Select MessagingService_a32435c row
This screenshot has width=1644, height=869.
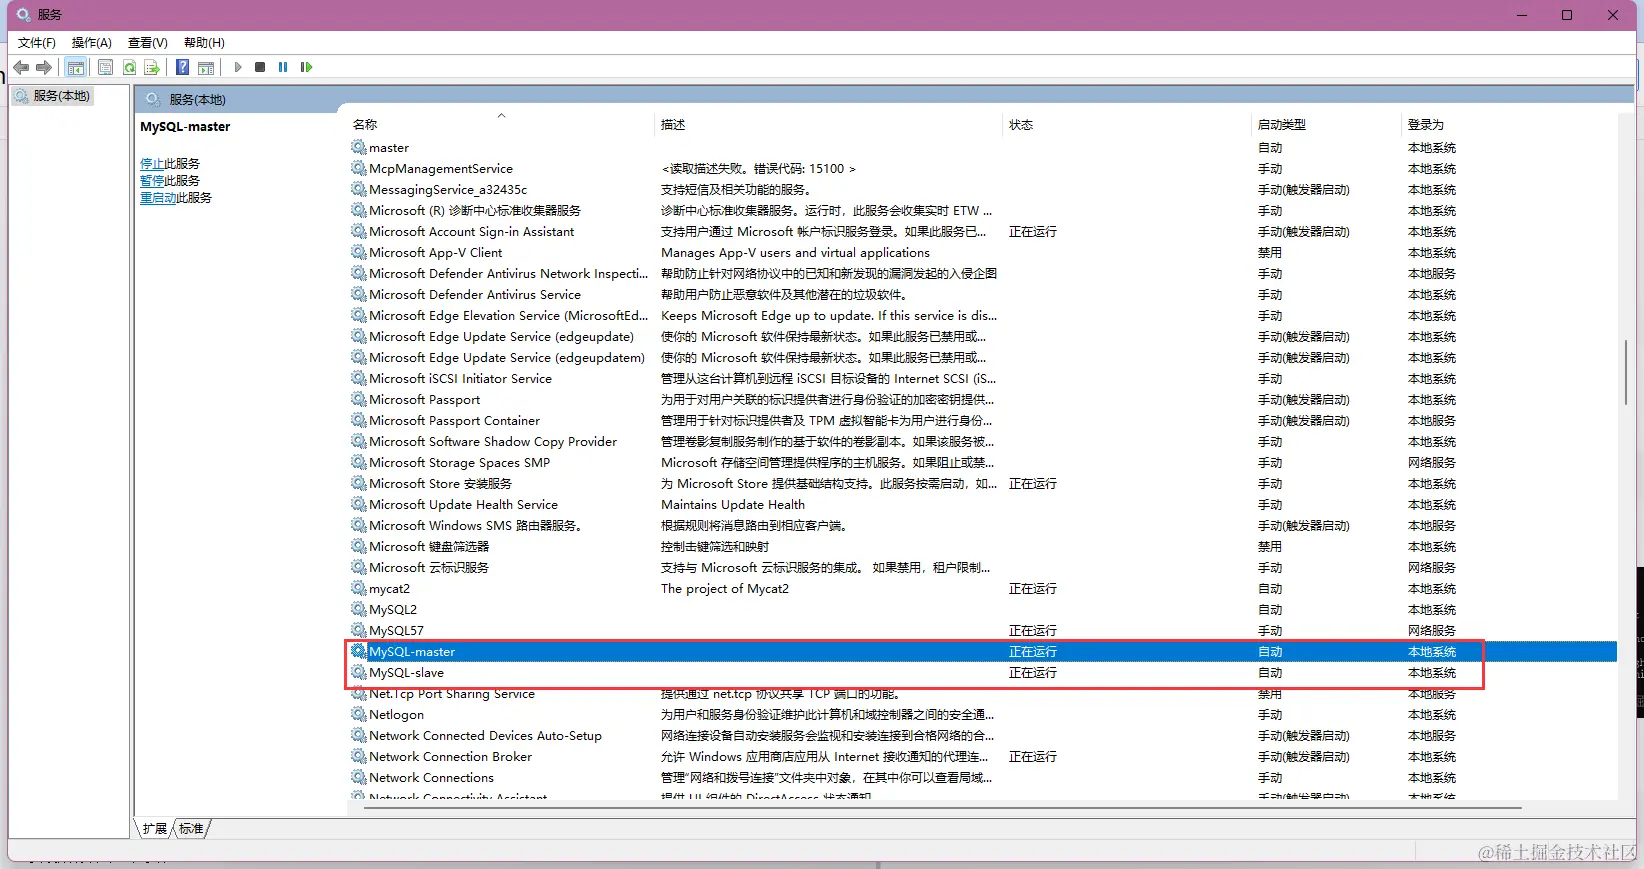(982, 189)
